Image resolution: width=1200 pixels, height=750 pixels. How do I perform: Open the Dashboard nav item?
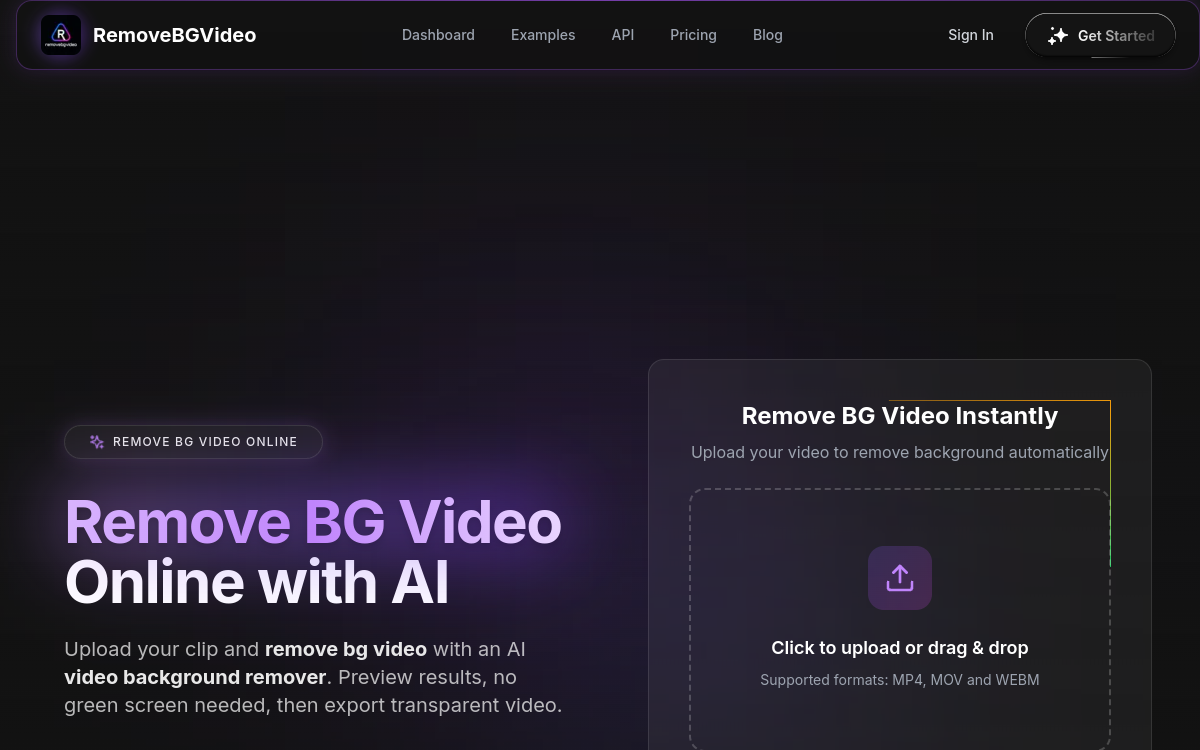438,35
